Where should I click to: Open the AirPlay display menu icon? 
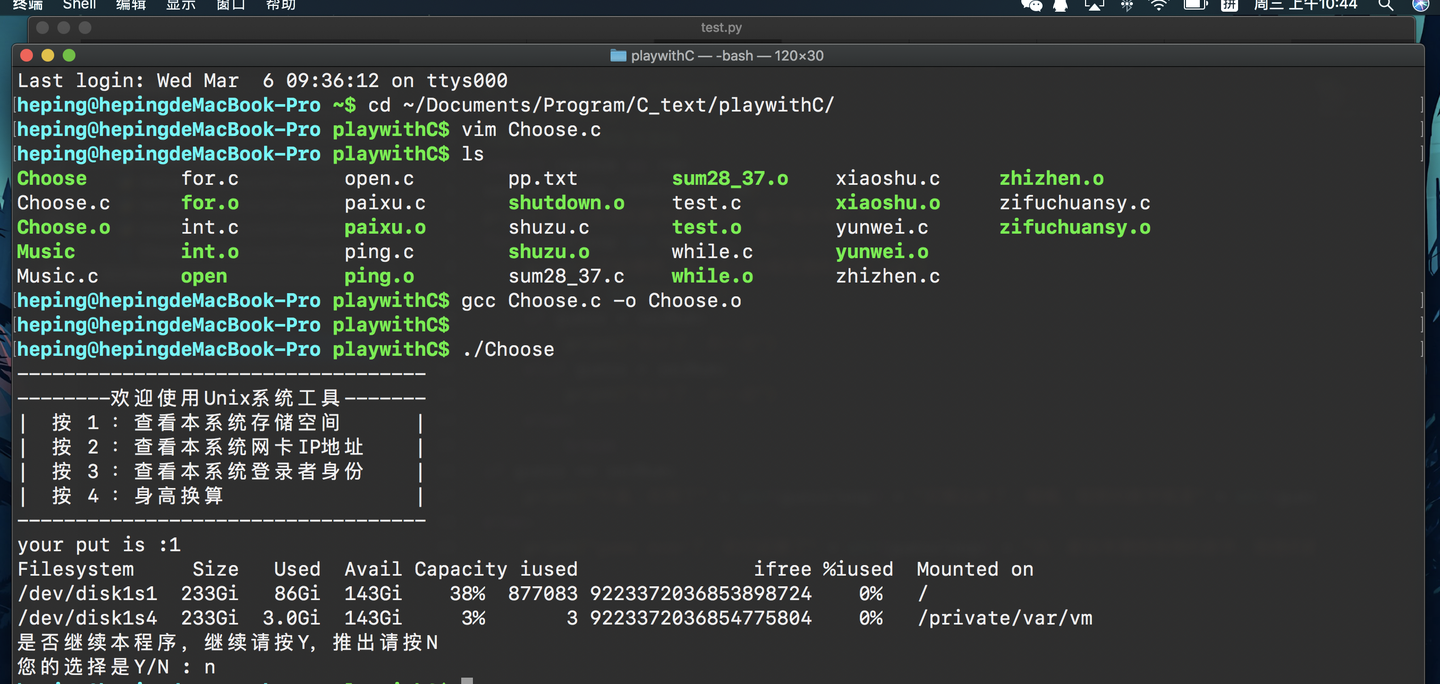(1094, 5)
